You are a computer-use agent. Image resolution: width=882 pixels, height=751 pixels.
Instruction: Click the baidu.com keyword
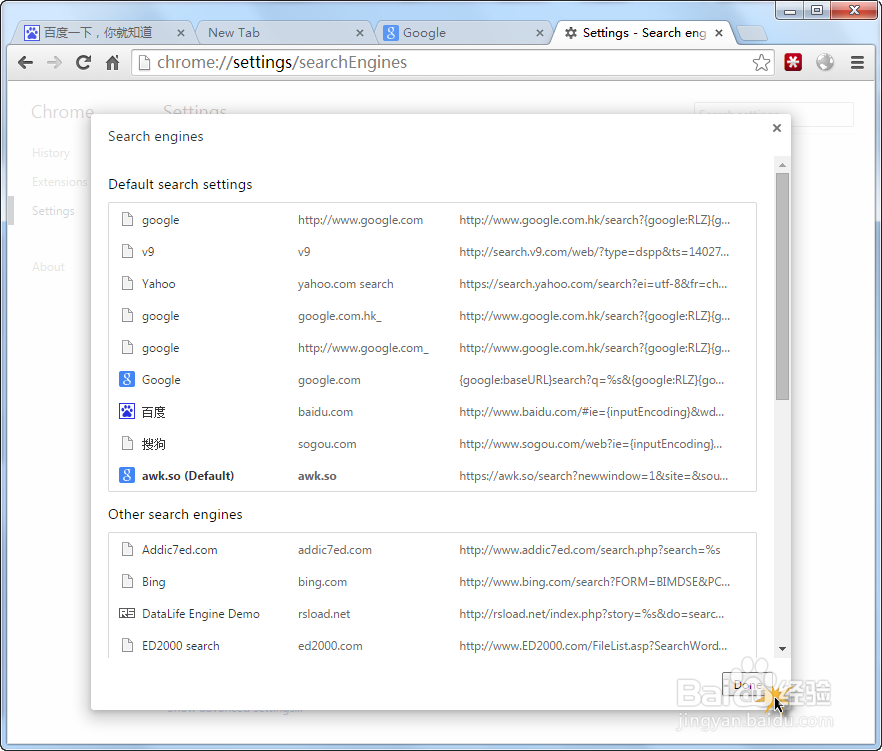pos(326,412)
